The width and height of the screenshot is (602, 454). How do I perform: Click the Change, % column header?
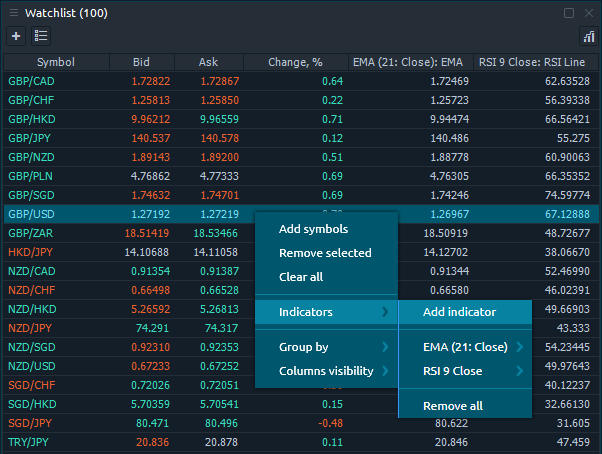295,62
